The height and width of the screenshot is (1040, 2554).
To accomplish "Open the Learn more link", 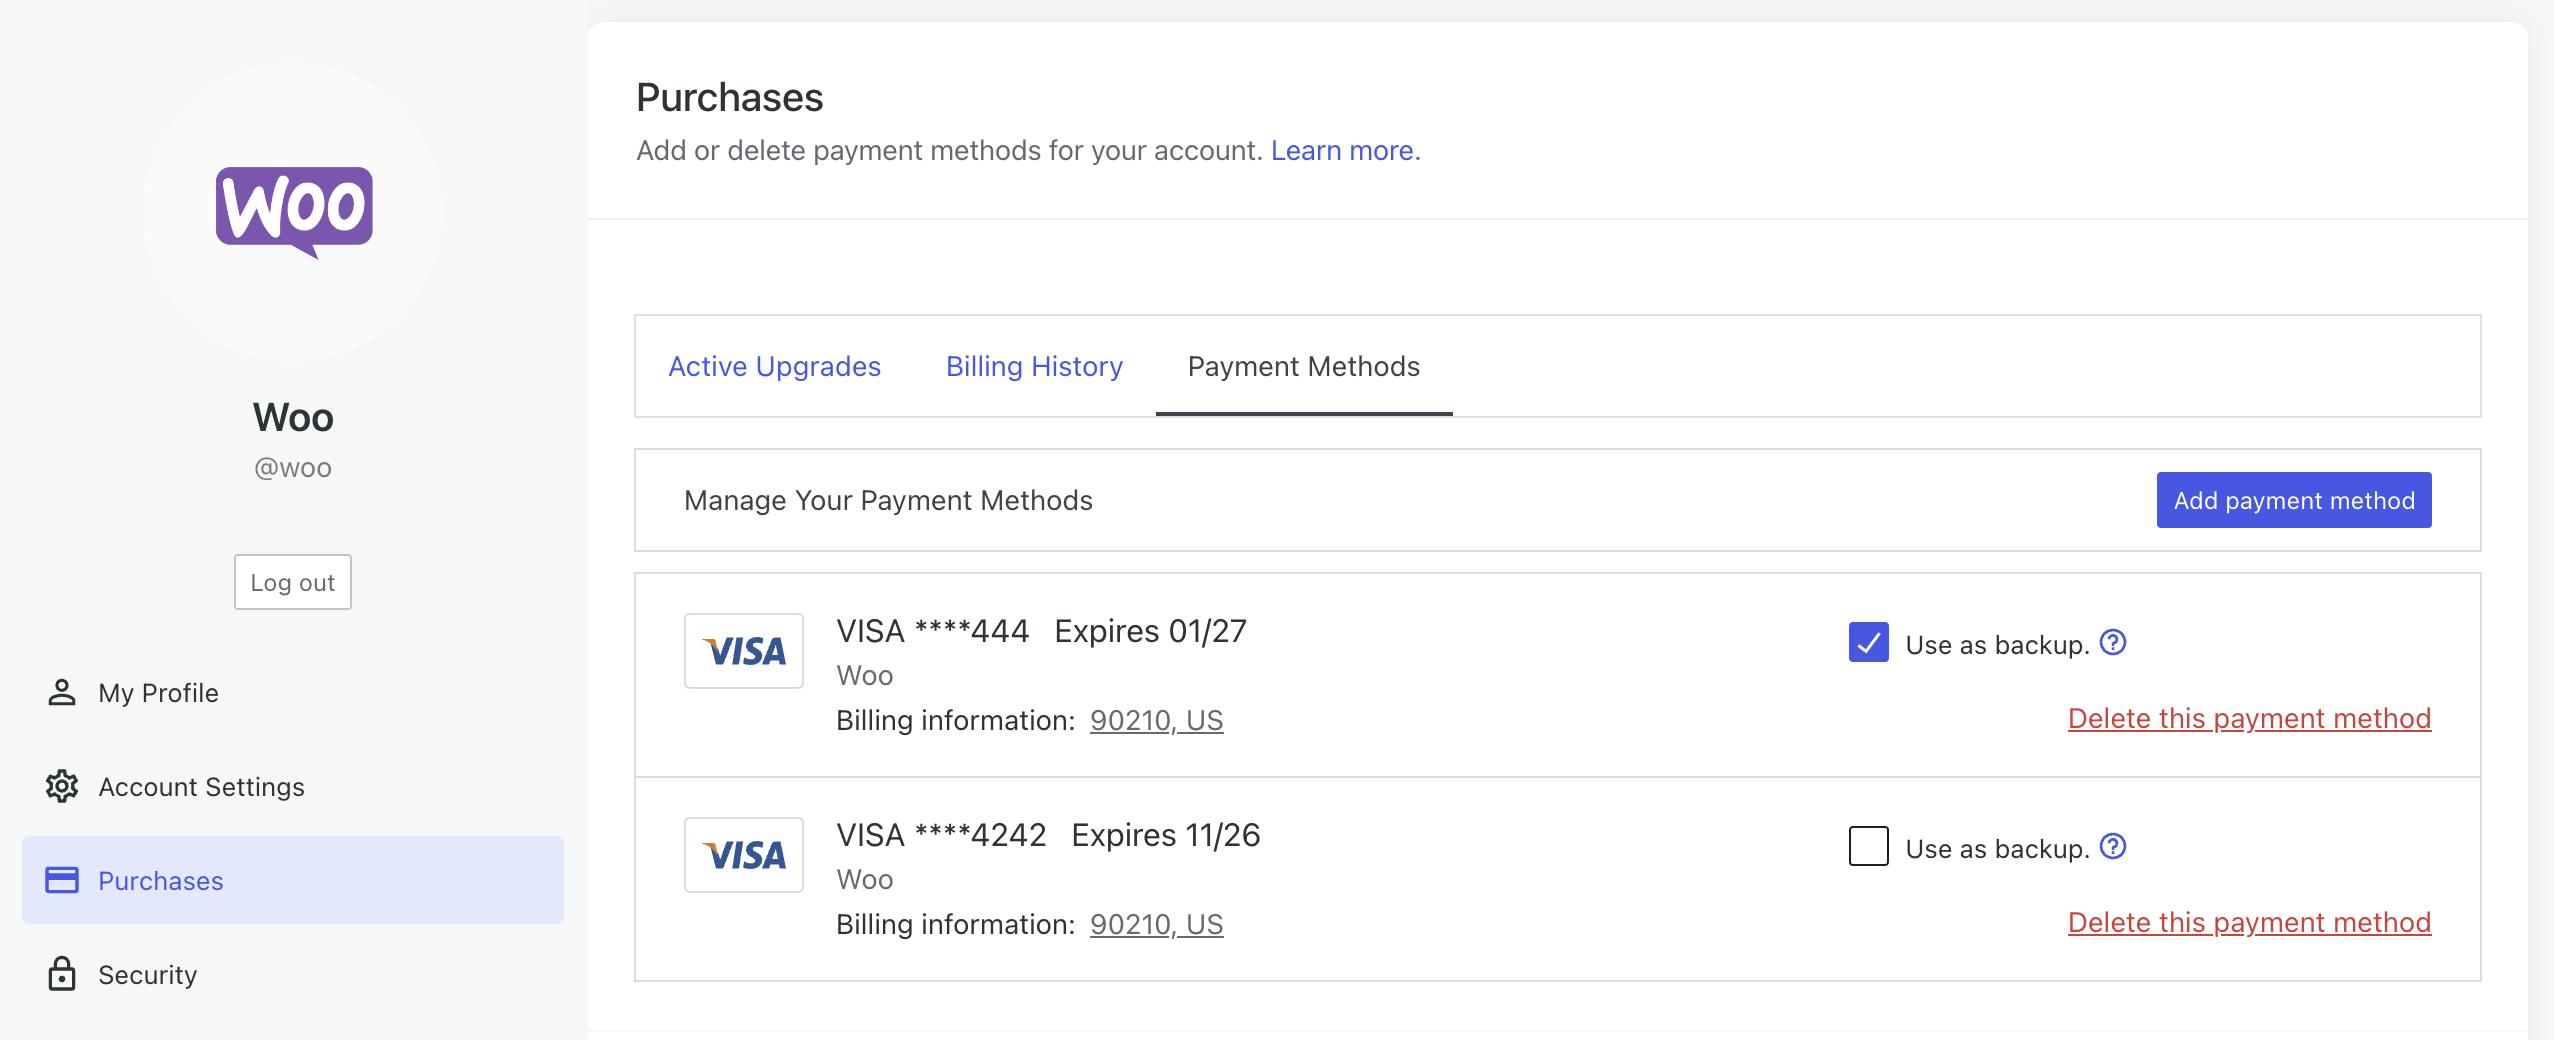I will pos(1342,150).
